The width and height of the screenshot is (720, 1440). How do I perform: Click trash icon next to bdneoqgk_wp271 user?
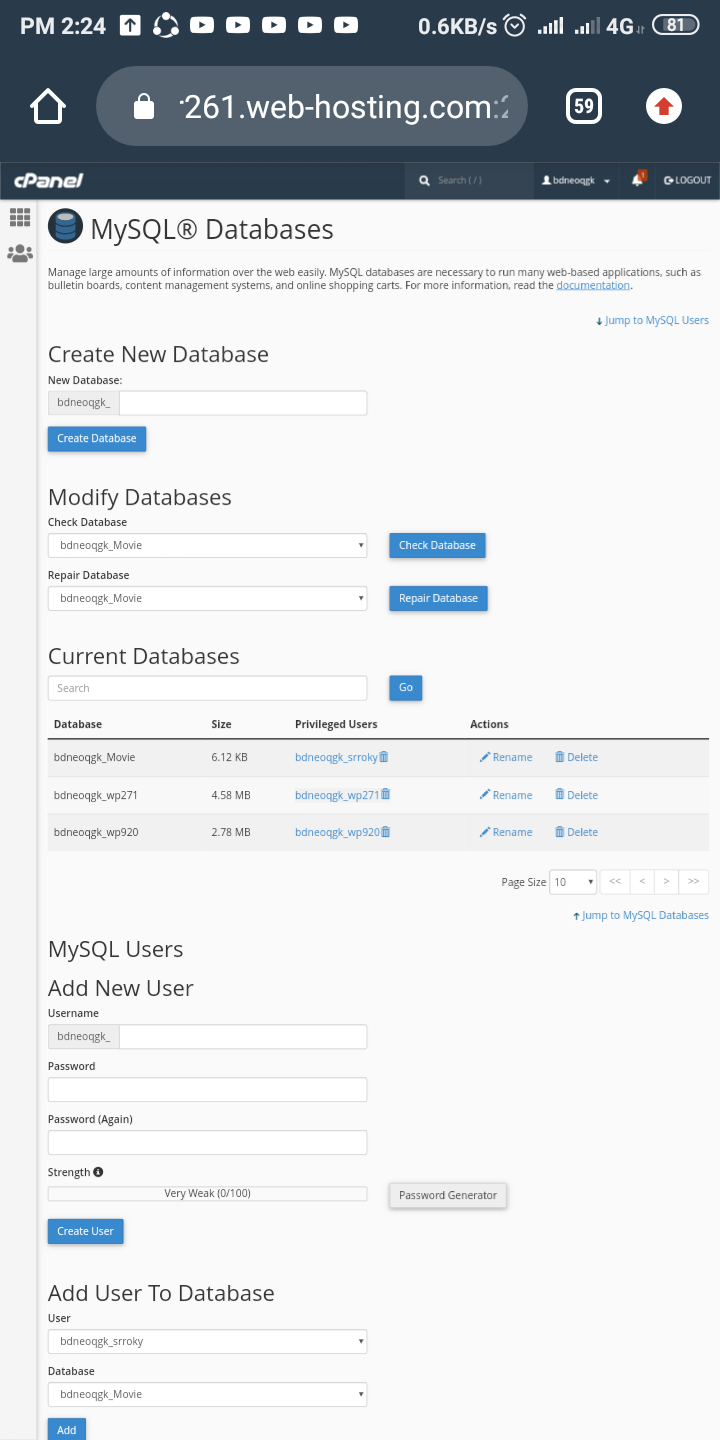(x=386, y=795)
